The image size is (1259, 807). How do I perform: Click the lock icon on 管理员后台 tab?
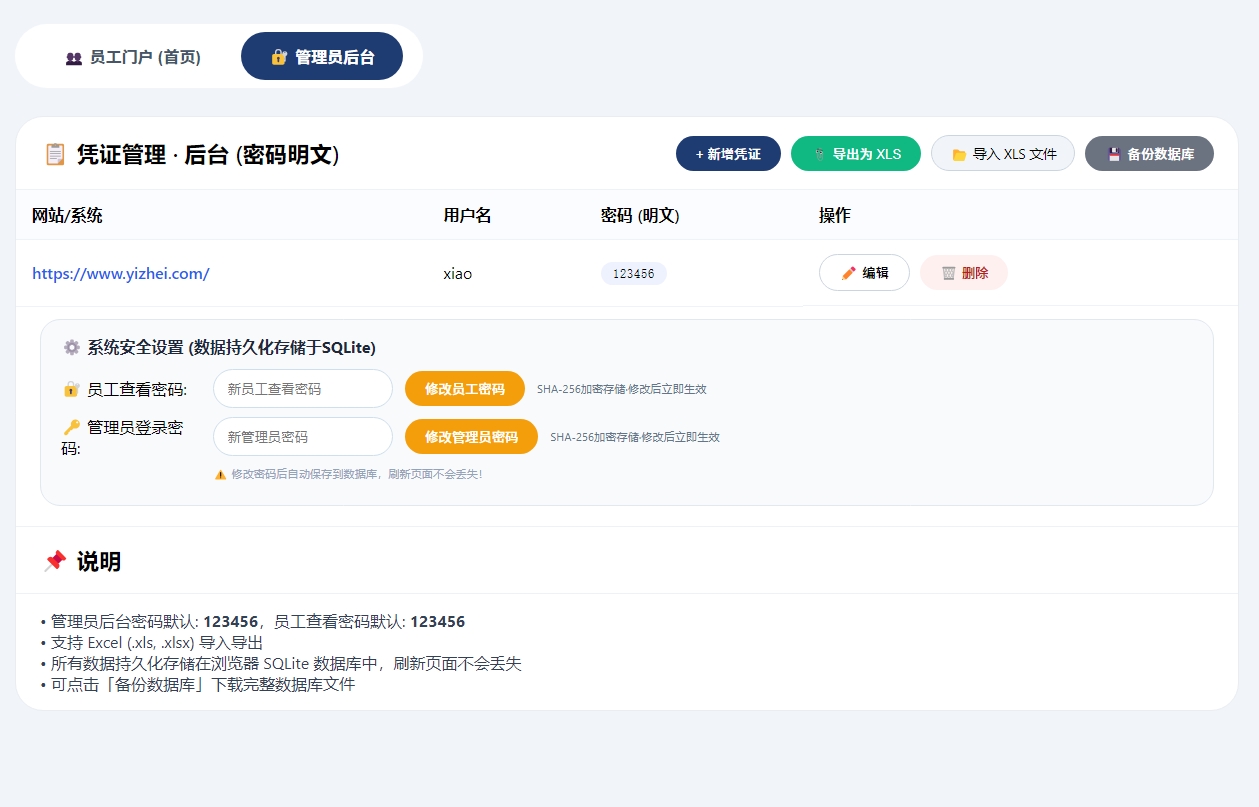click(x=279, y=57)
